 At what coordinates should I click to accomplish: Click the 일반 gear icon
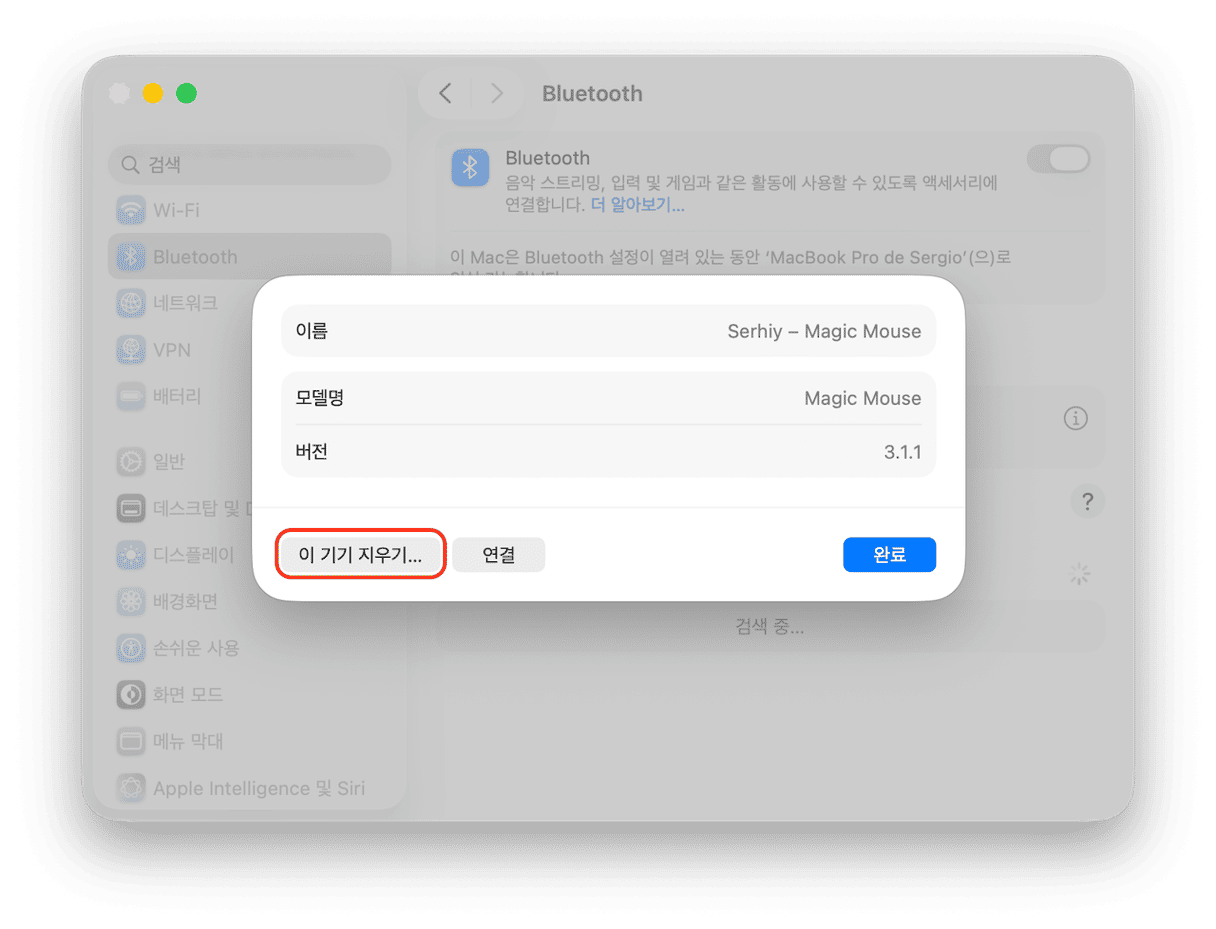pos(131,462)
